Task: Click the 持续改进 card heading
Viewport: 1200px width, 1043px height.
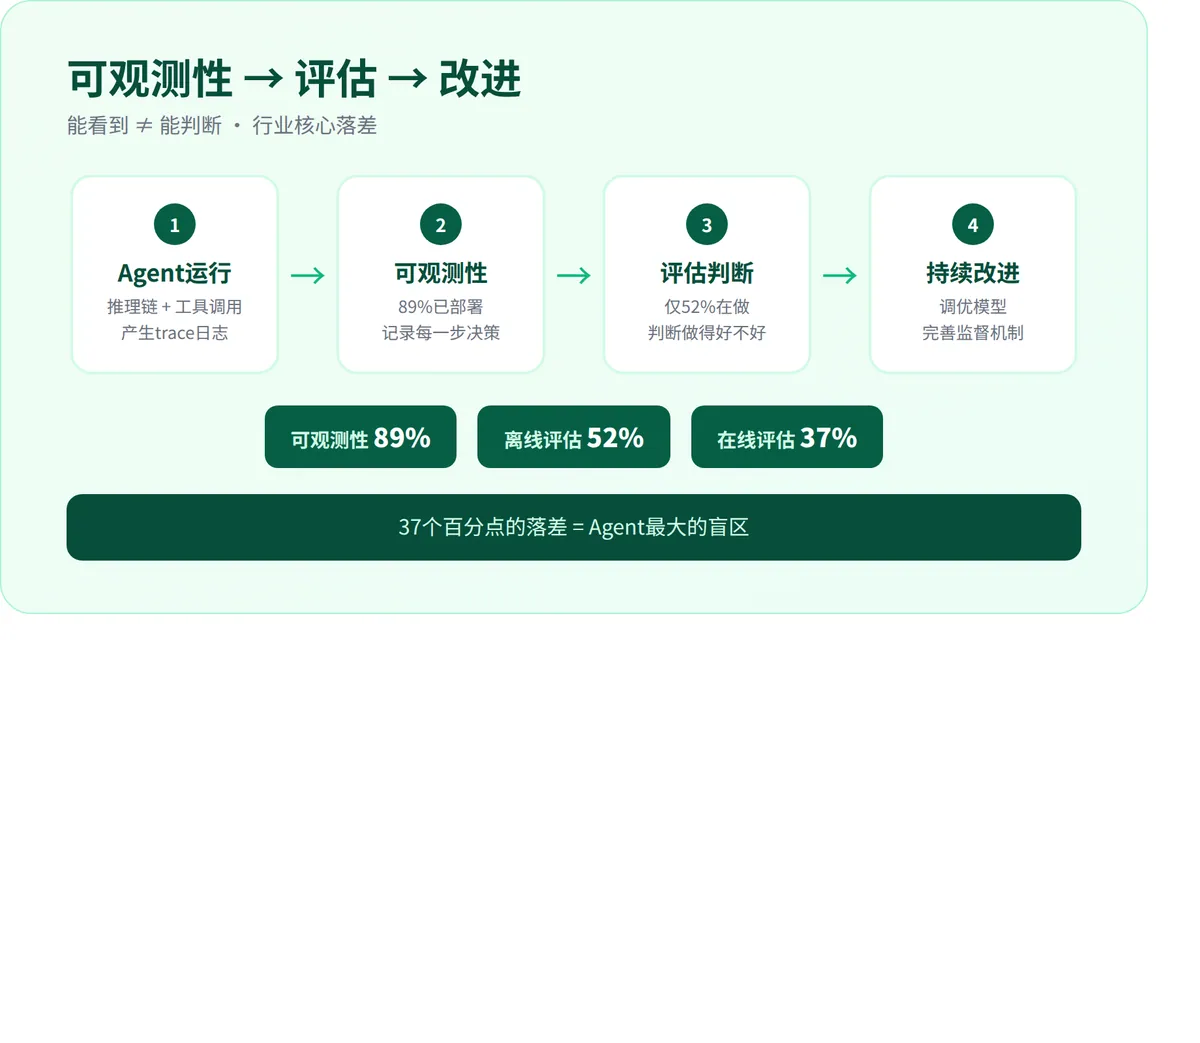Action: click(973, 273)
